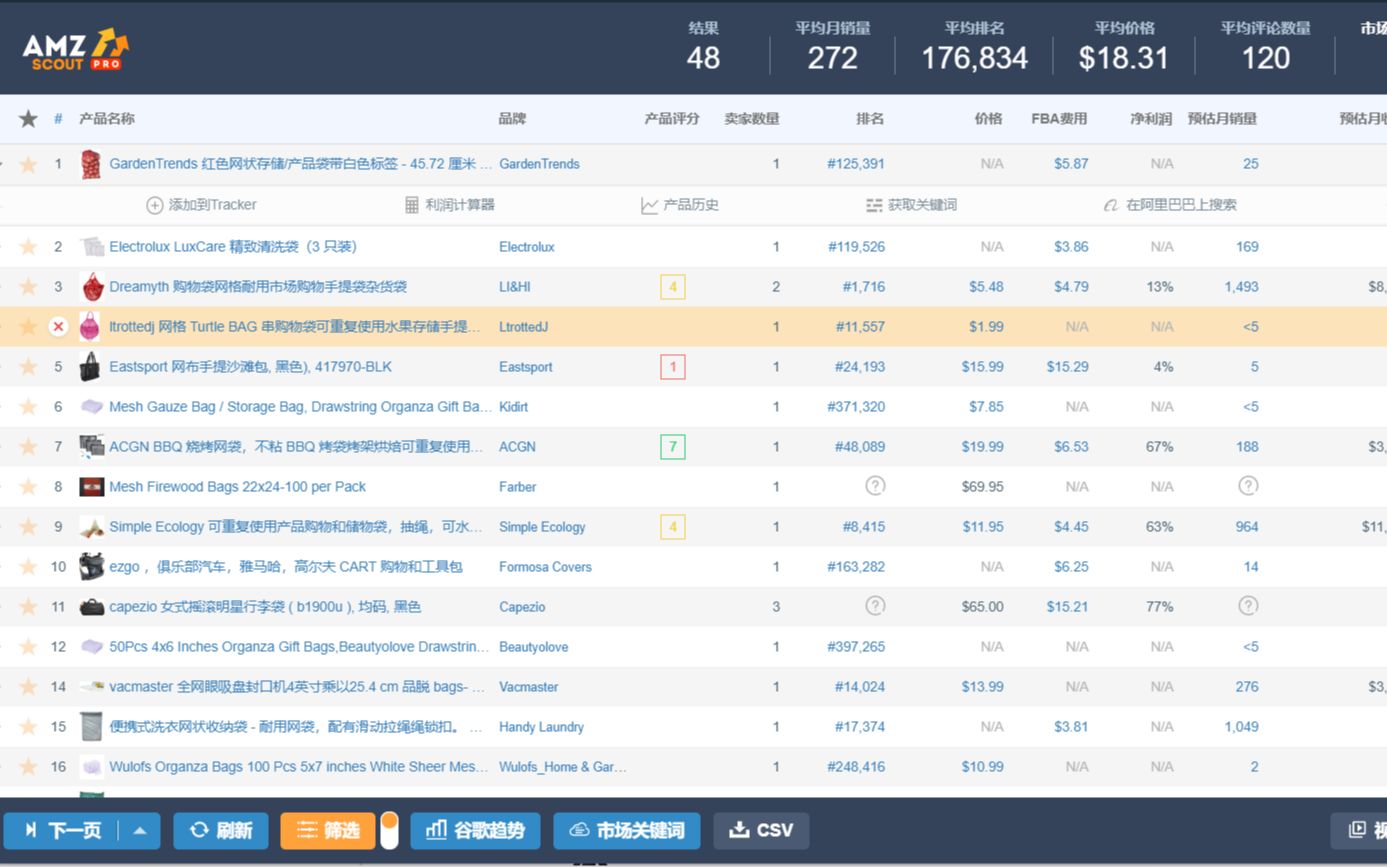Screen dimensions: 1387x867
Task: Click rank question-mark icon for capezio row
Action: pos(875,606)
